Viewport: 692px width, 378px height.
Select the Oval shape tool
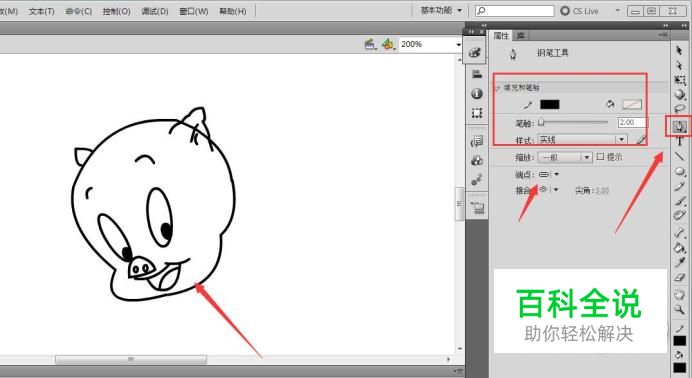click(679, 171)
